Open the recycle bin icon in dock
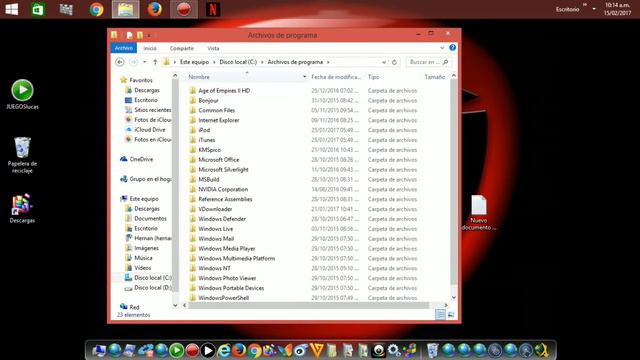The width and height of the screenshot is (640, 360). coord(432,350)
